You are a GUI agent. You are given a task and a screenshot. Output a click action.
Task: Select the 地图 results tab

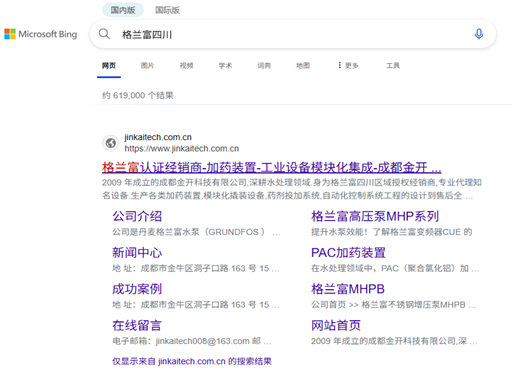coord(303,65)
